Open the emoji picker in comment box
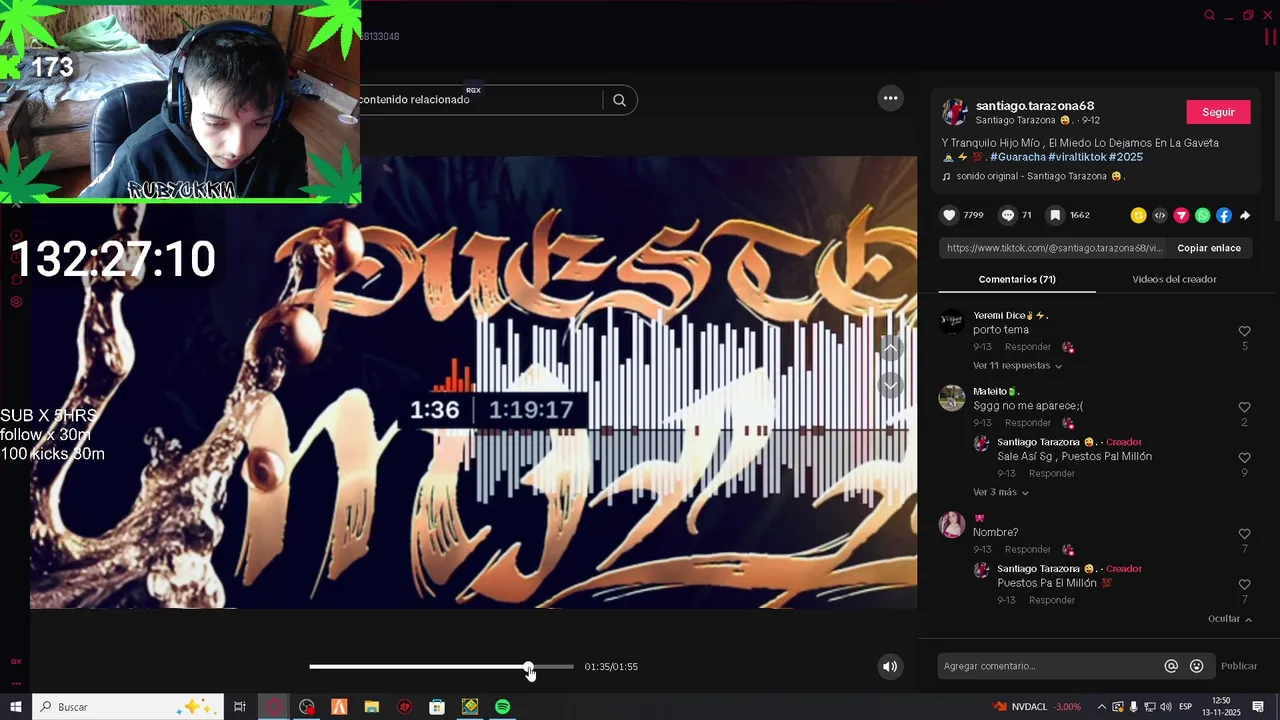This screenshot has width=1280, height=720. point(1197,666)
